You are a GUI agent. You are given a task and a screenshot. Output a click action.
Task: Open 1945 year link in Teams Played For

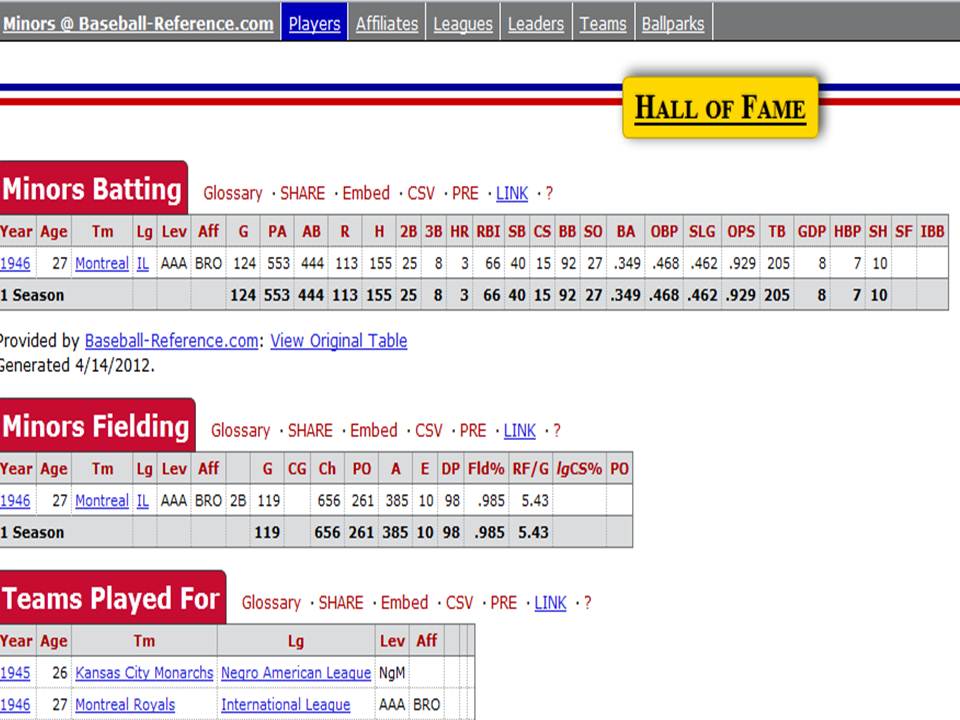tap(15, 673)
